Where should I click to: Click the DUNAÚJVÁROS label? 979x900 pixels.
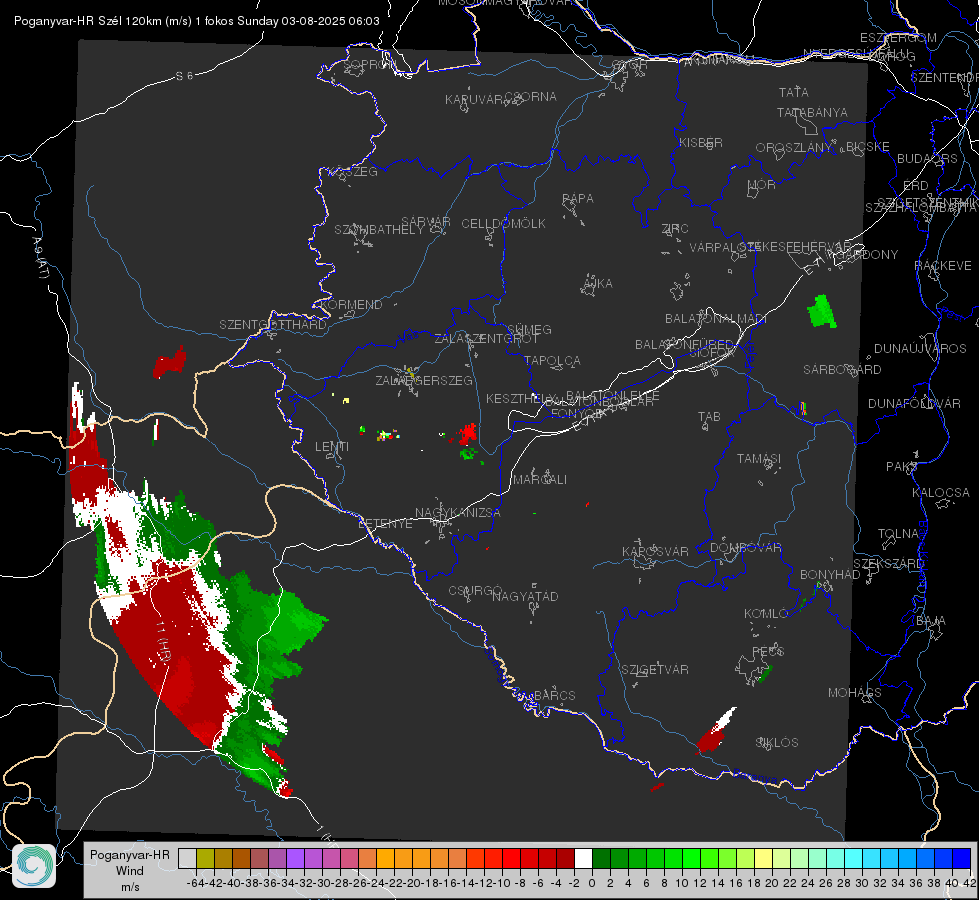click(920, 348)
